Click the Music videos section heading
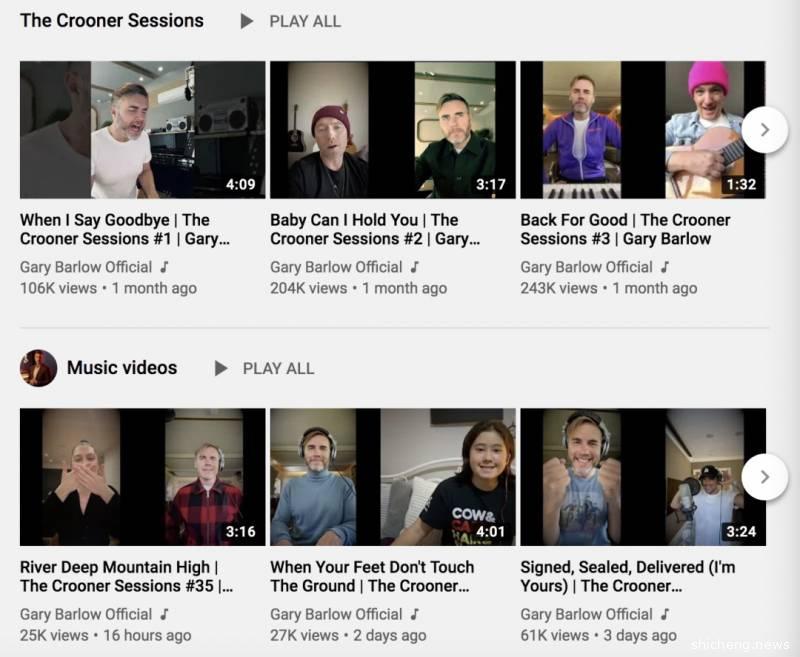Image resolution: width=800 pixels, height=657 pixels. coord(122,368)
